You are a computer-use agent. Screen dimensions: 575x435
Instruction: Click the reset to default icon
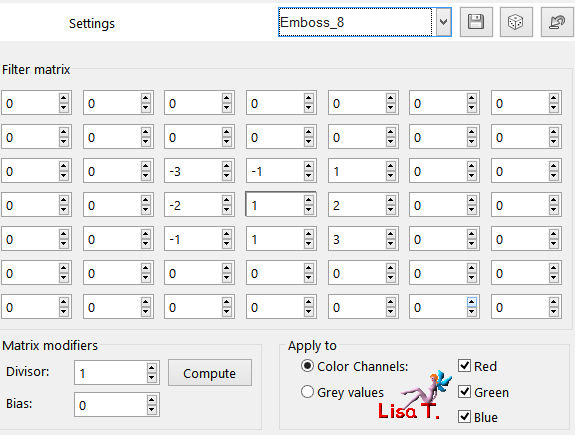[557, 22]
